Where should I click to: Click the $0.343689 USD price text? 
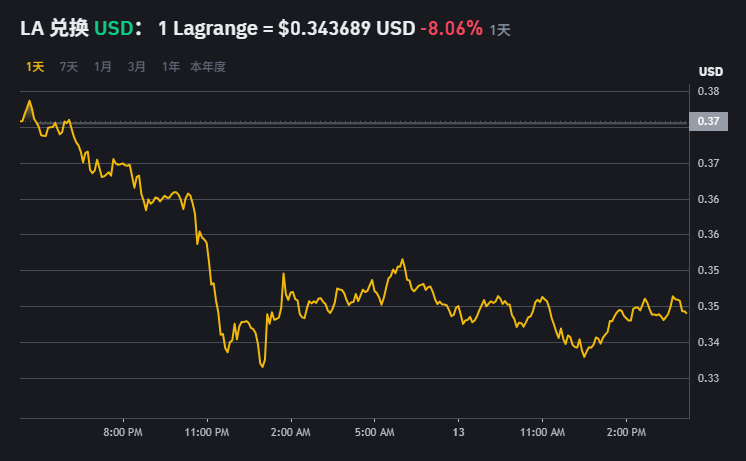click(x=347, y=29)
